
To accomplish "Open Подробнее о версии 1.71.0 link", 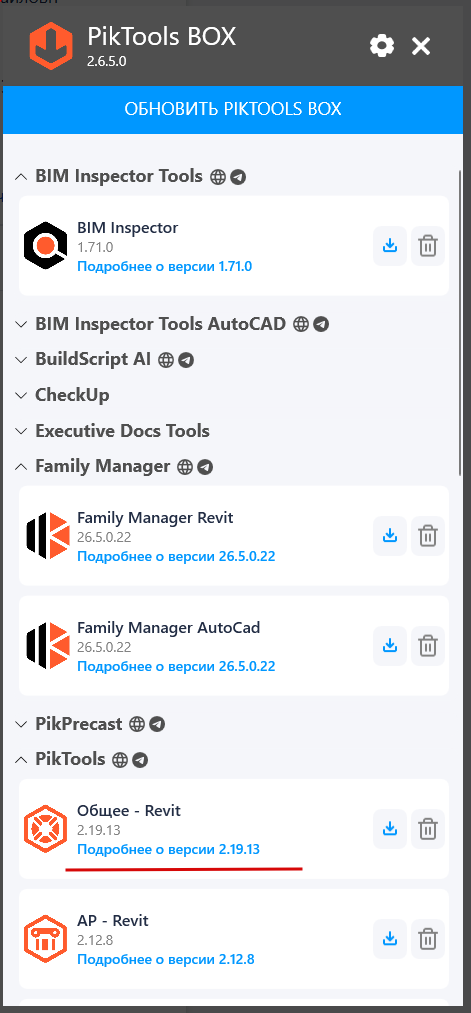I will point(164,266).
